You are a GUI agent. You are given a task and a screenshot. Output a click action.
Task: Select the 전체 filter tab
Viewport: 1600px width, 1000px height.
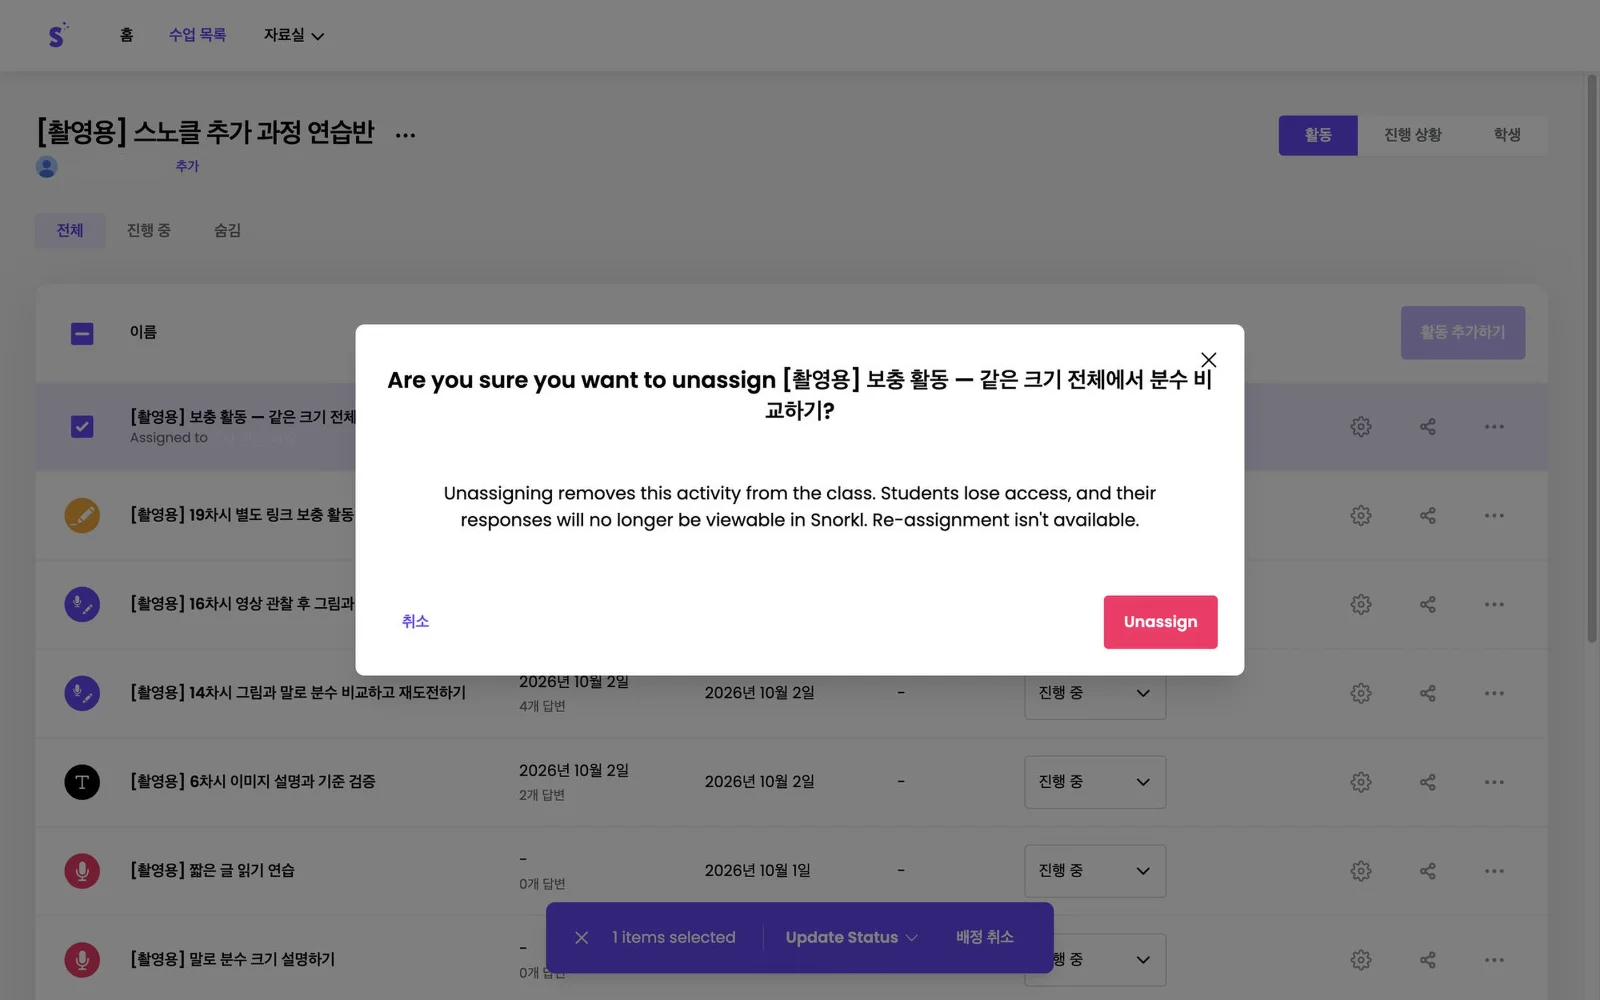[70, 231]
